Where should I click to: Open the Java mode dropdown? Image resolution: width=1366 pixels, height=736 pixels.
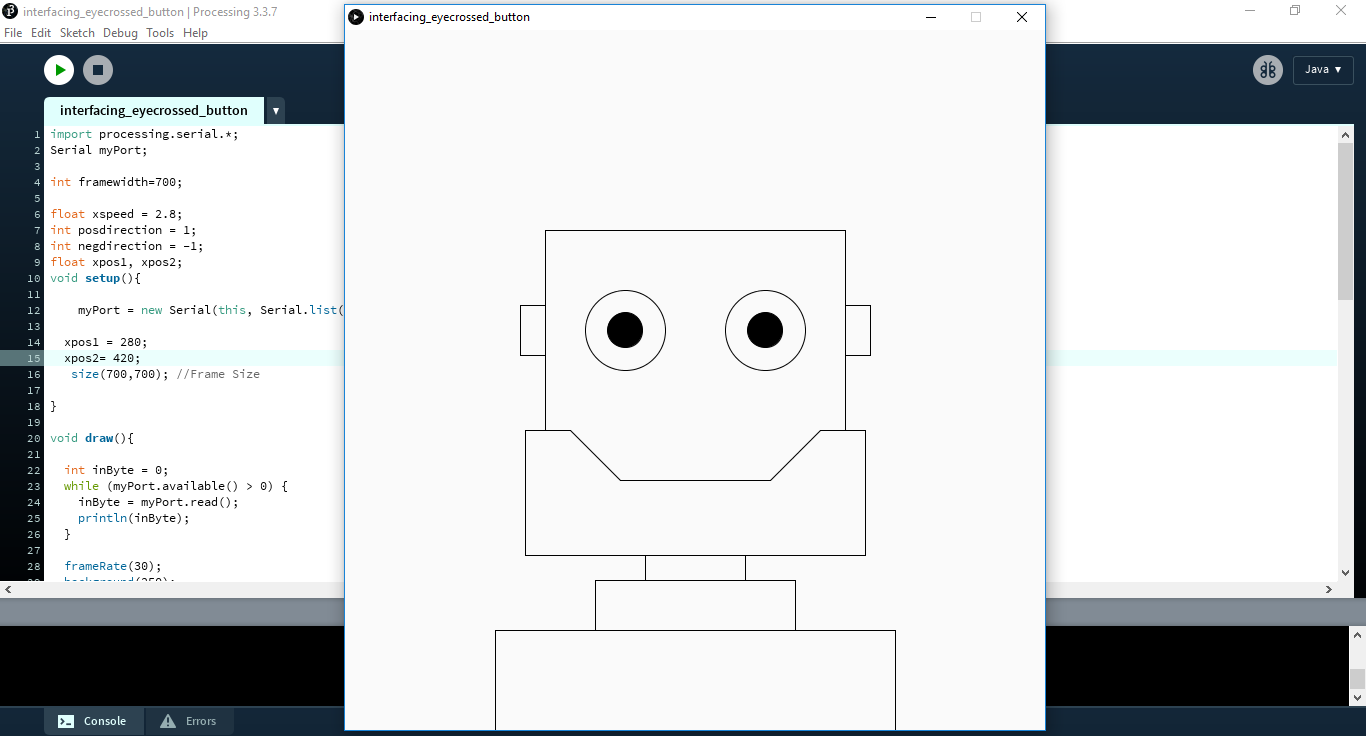coord(1323,70)
